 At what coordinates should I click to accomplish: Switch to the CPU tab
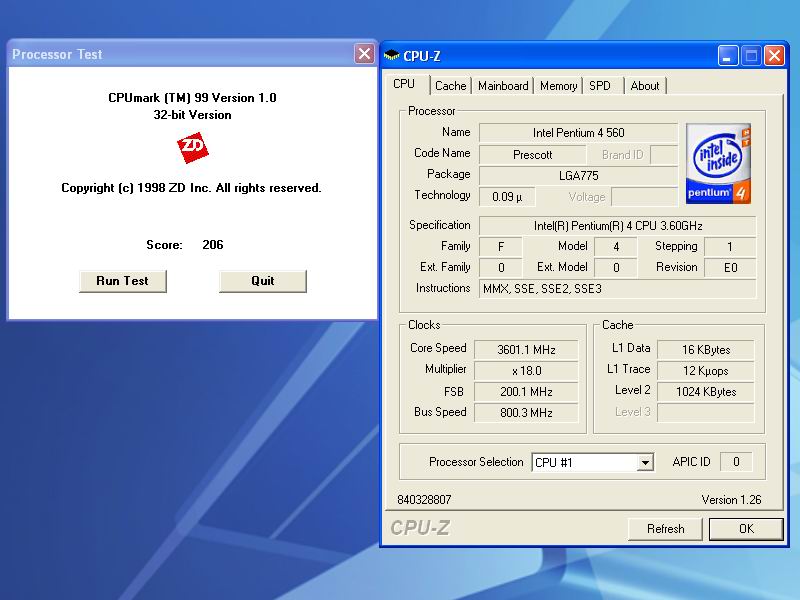pos(405,84)
